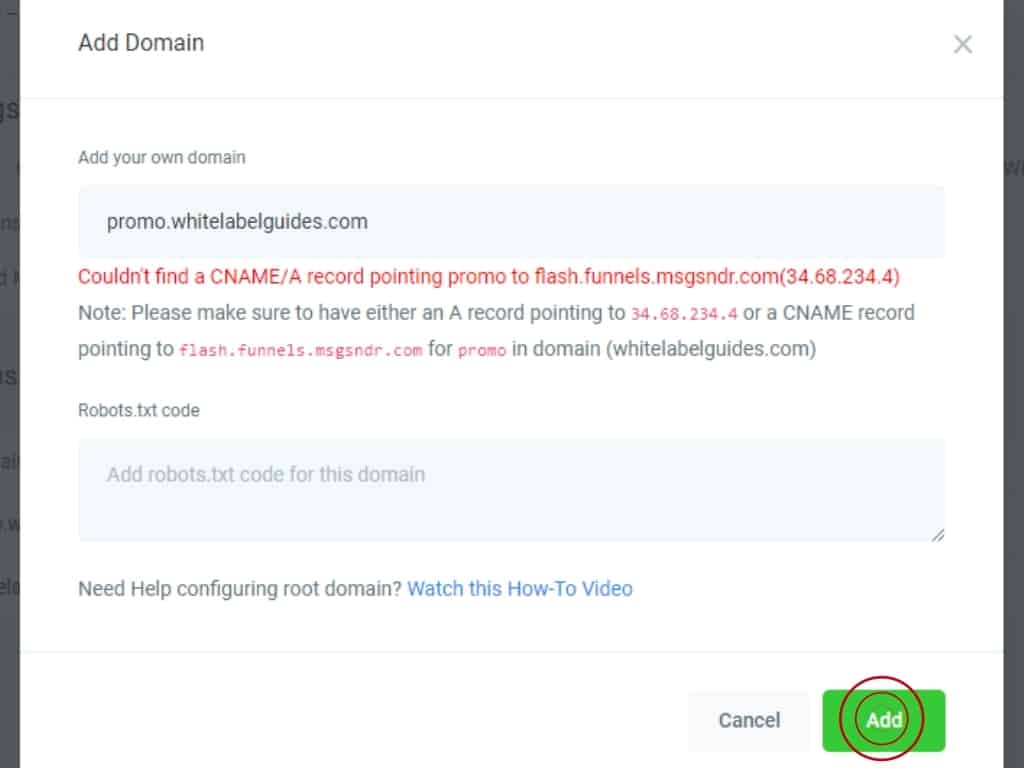1024x768 pixels.
Task: Click the "Need Help configuring root domain?" text
Action: click(240, 588)
